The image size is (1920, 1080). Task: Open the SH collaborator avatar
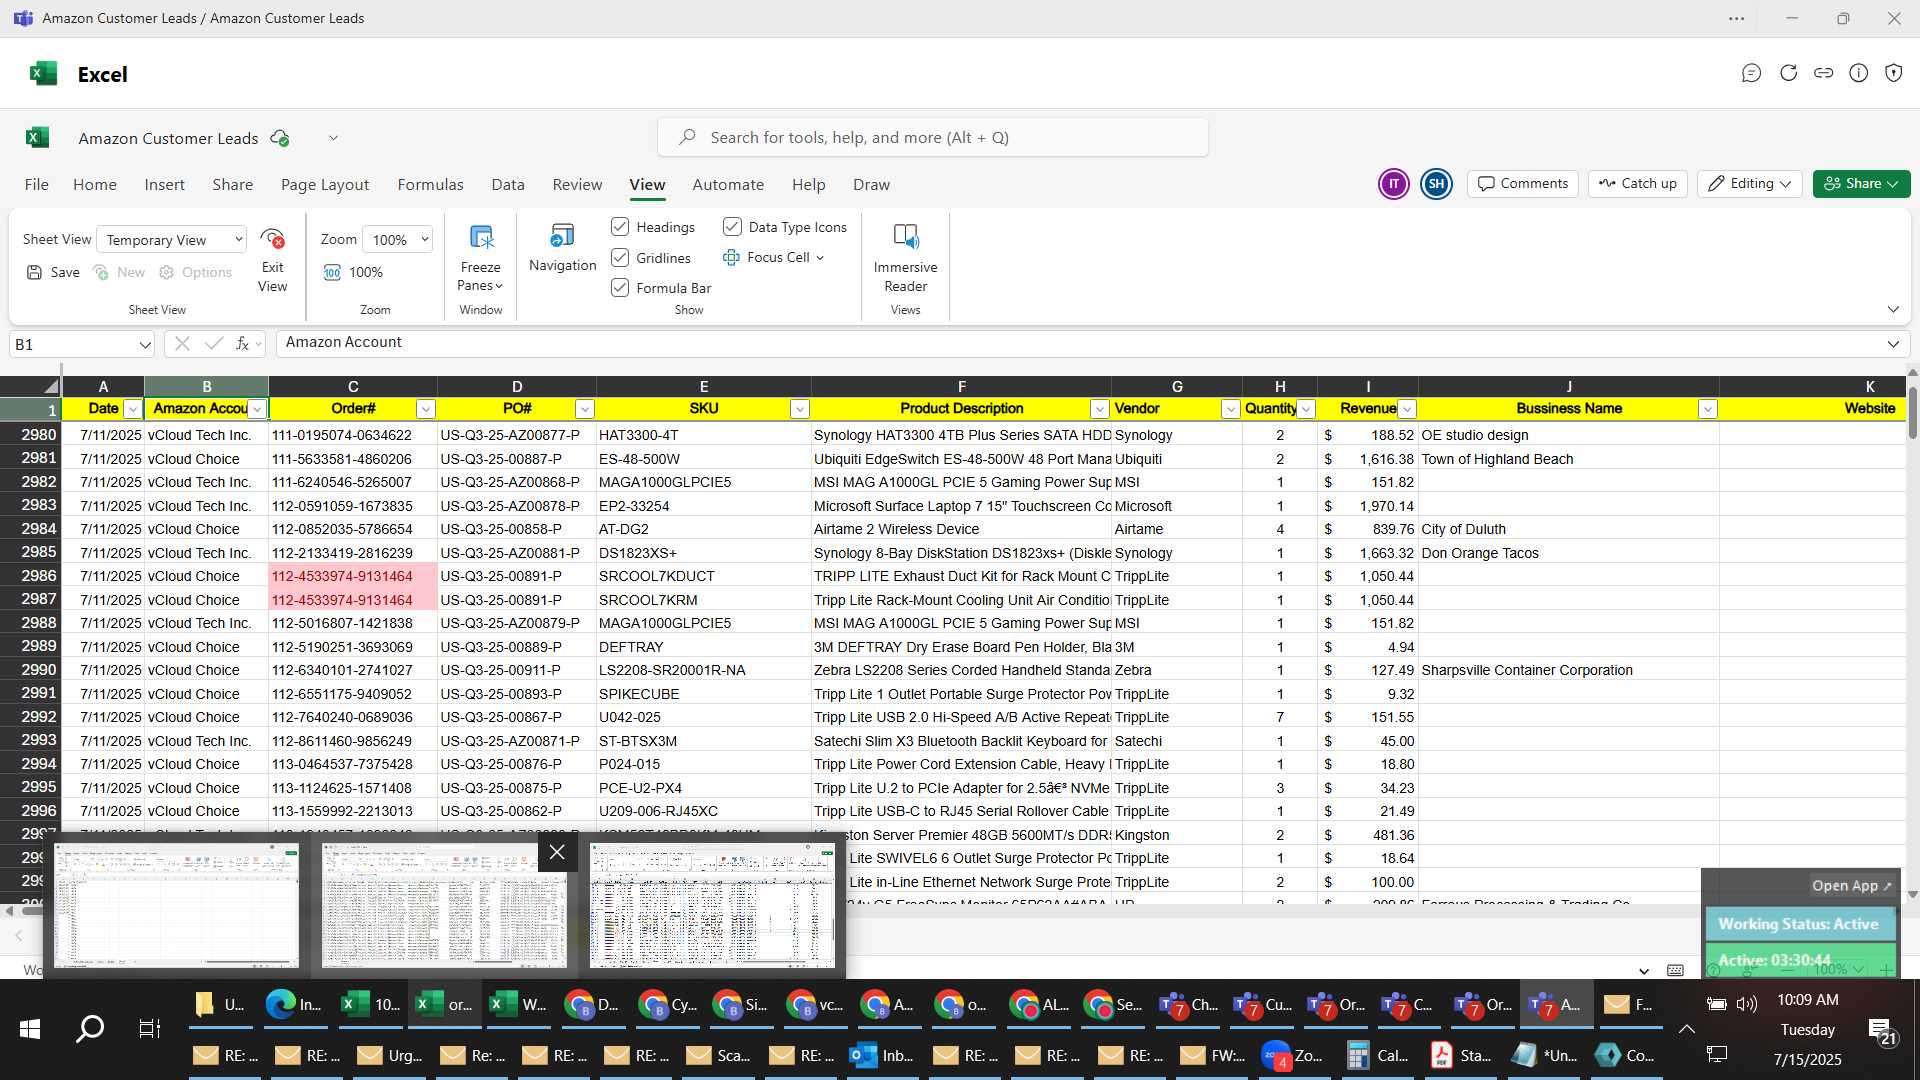point(1436,184)
